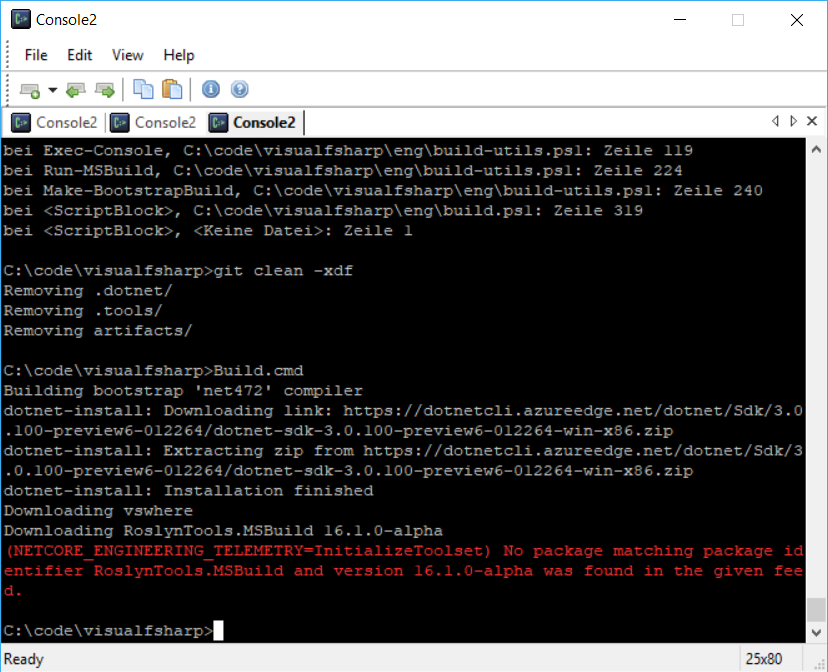
Task: Click the console icon on the first Console2 tab
Action: pyautogui.click(x=22, y=121)
